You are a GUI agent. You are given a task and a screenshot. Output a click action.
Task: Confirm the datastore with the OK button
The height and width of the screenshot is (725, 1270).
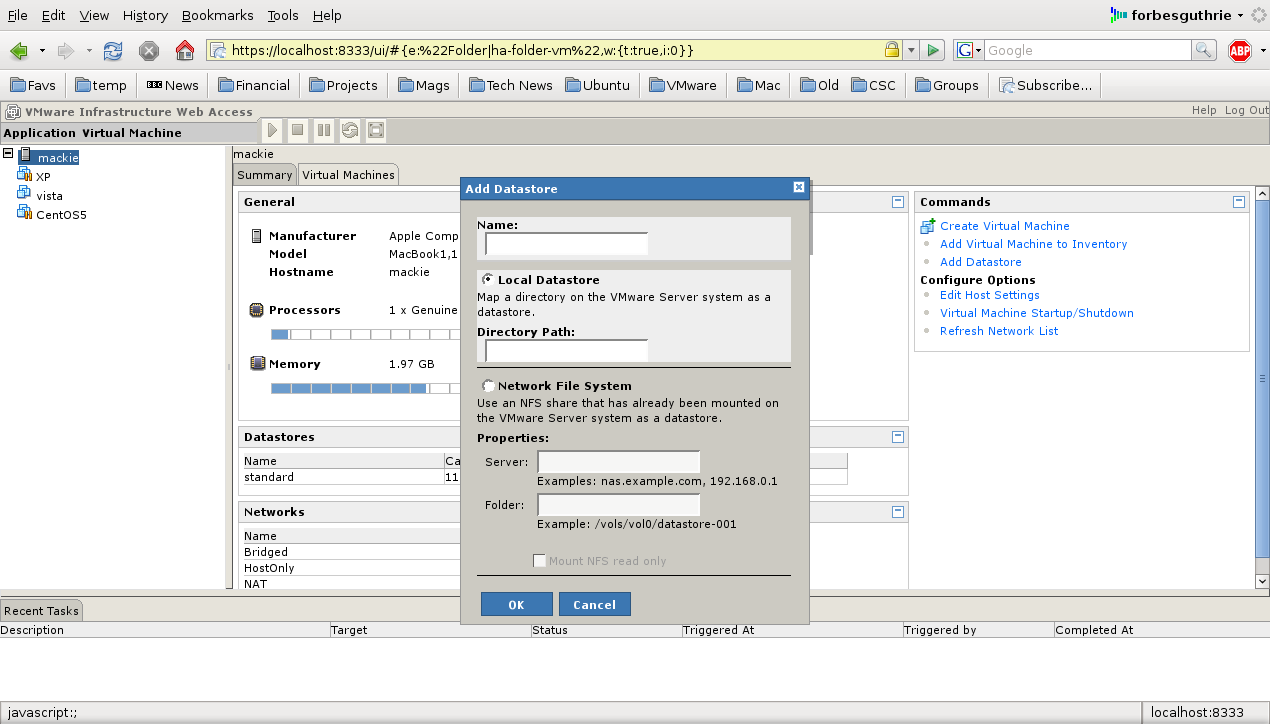pos(516,604)
